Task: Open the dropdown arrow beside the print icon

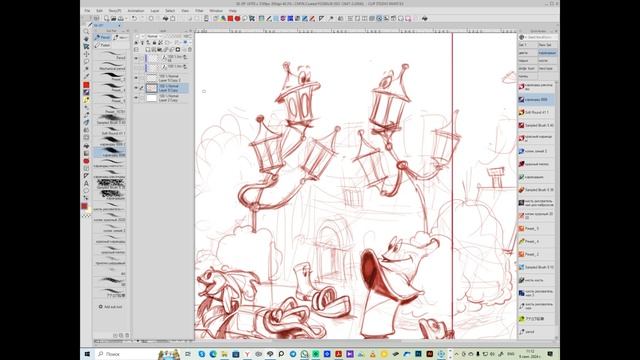Action: pyautogui.click(x=127, y=19)
